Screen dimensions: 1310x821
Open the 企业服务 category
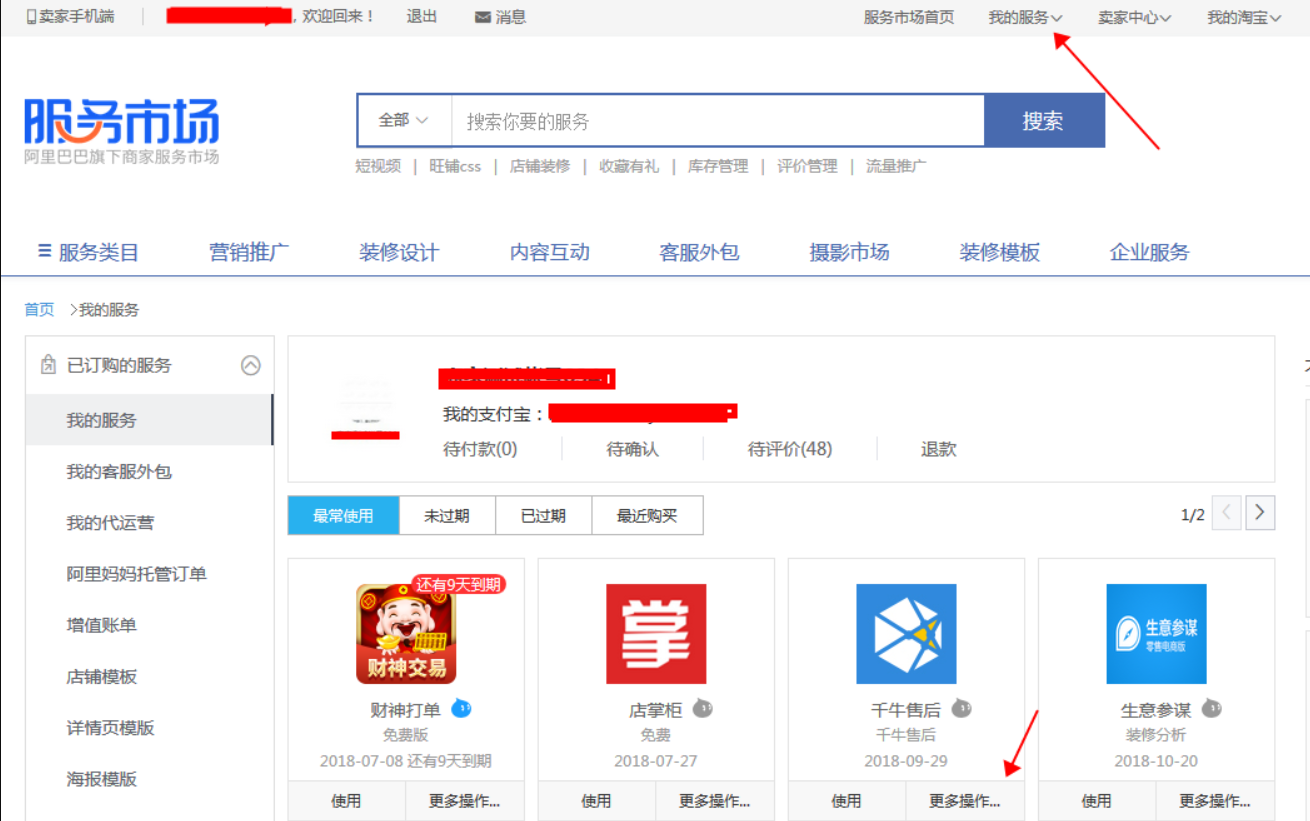pos(1149,252)
